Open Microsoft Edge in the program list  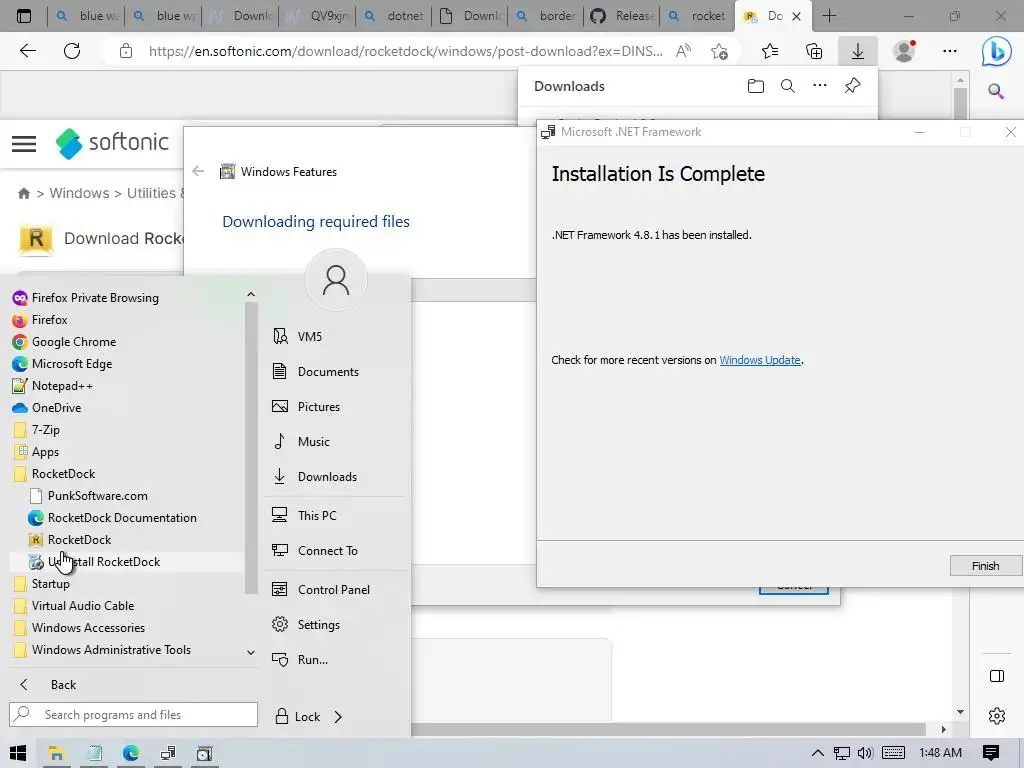tap(62, 364)
